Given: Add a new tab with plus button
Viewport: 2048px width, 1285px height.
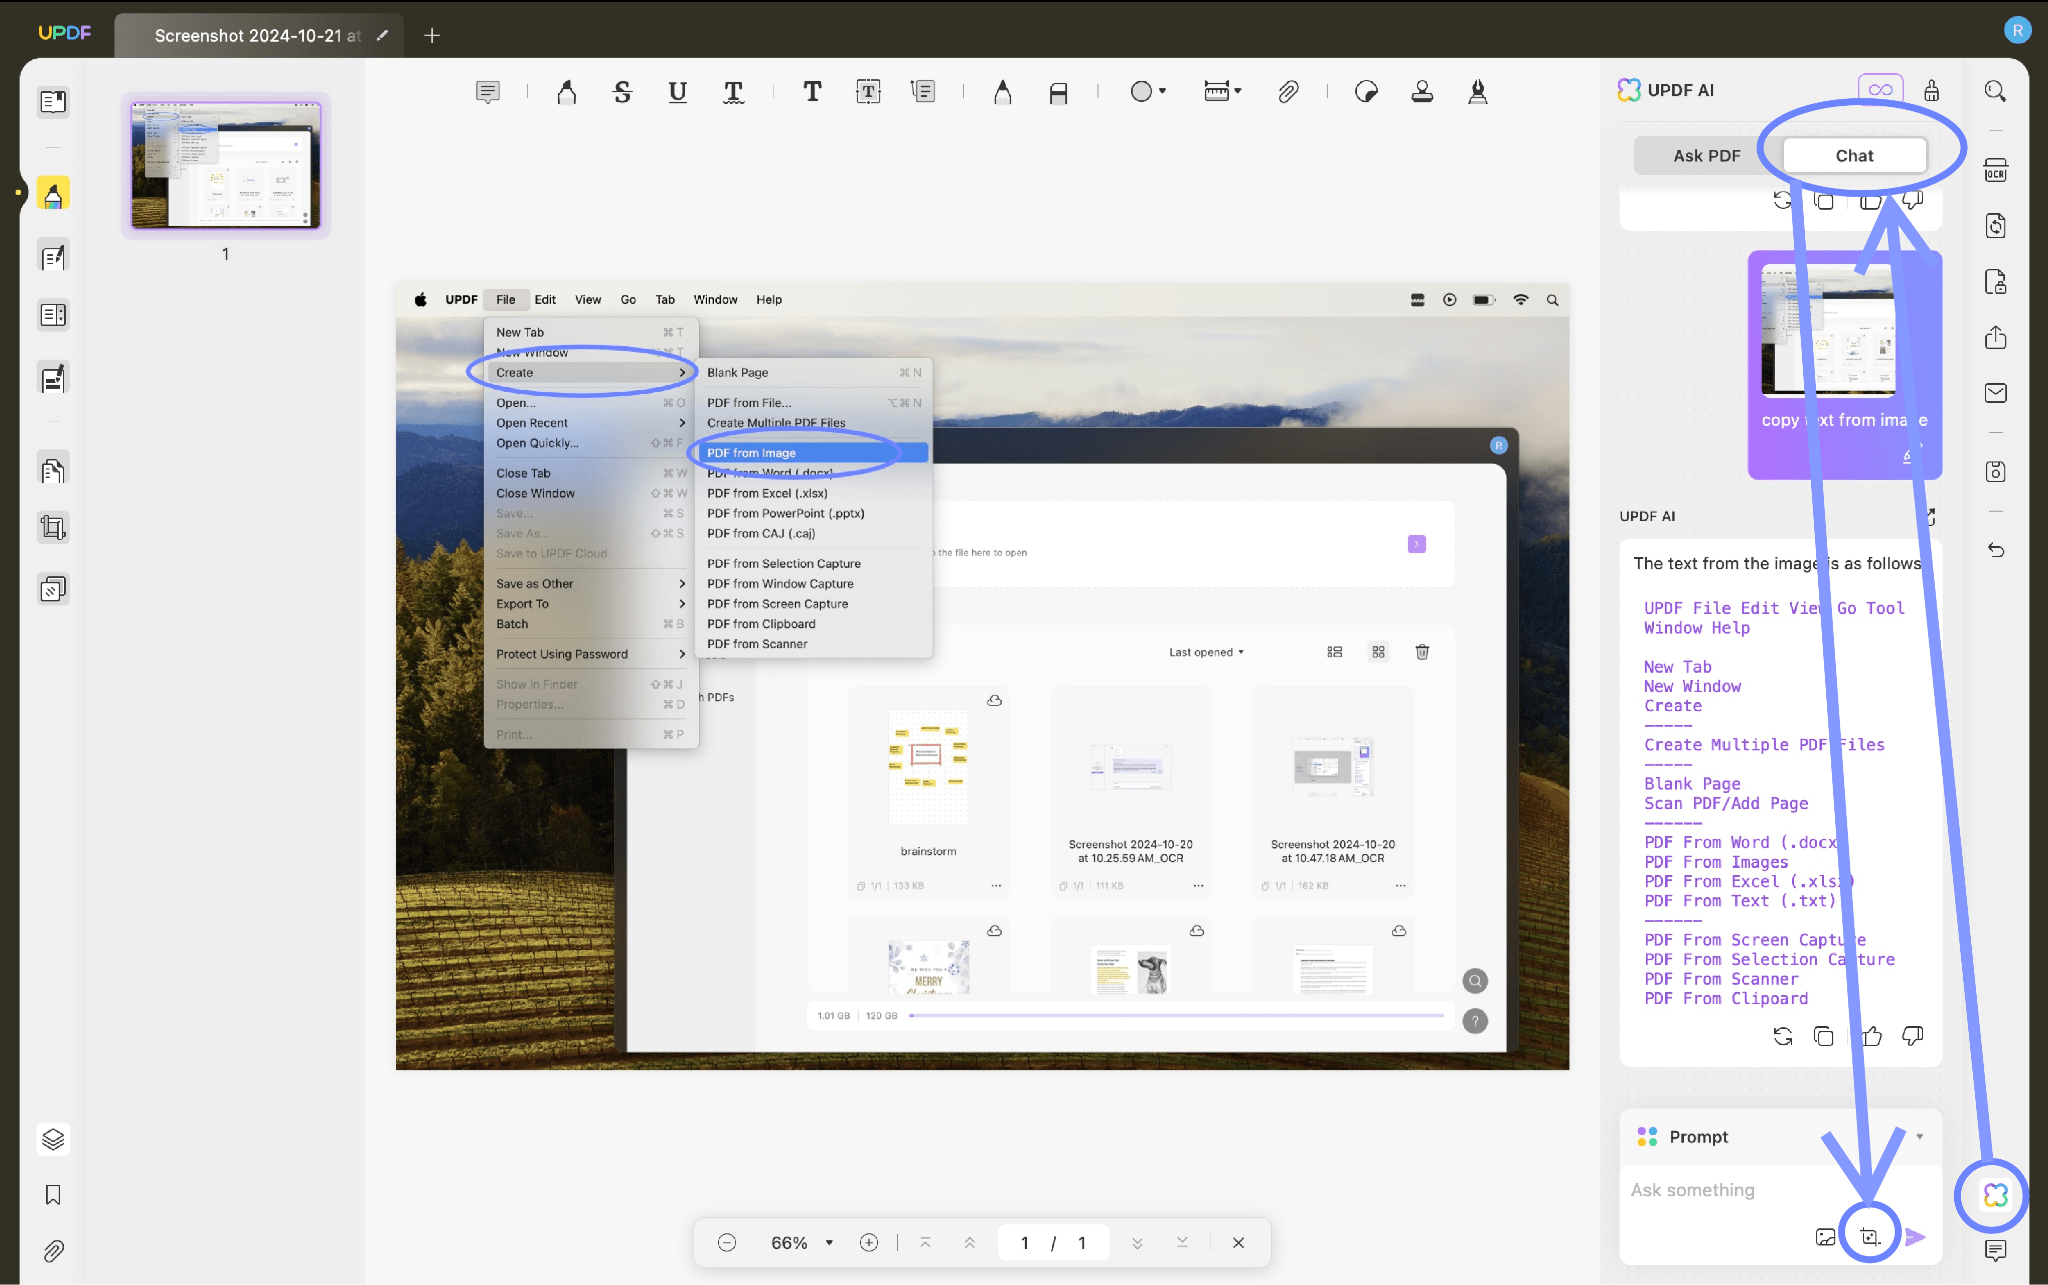Looking at the screenshot, I should pyautogui.click(x=432, y=36).
